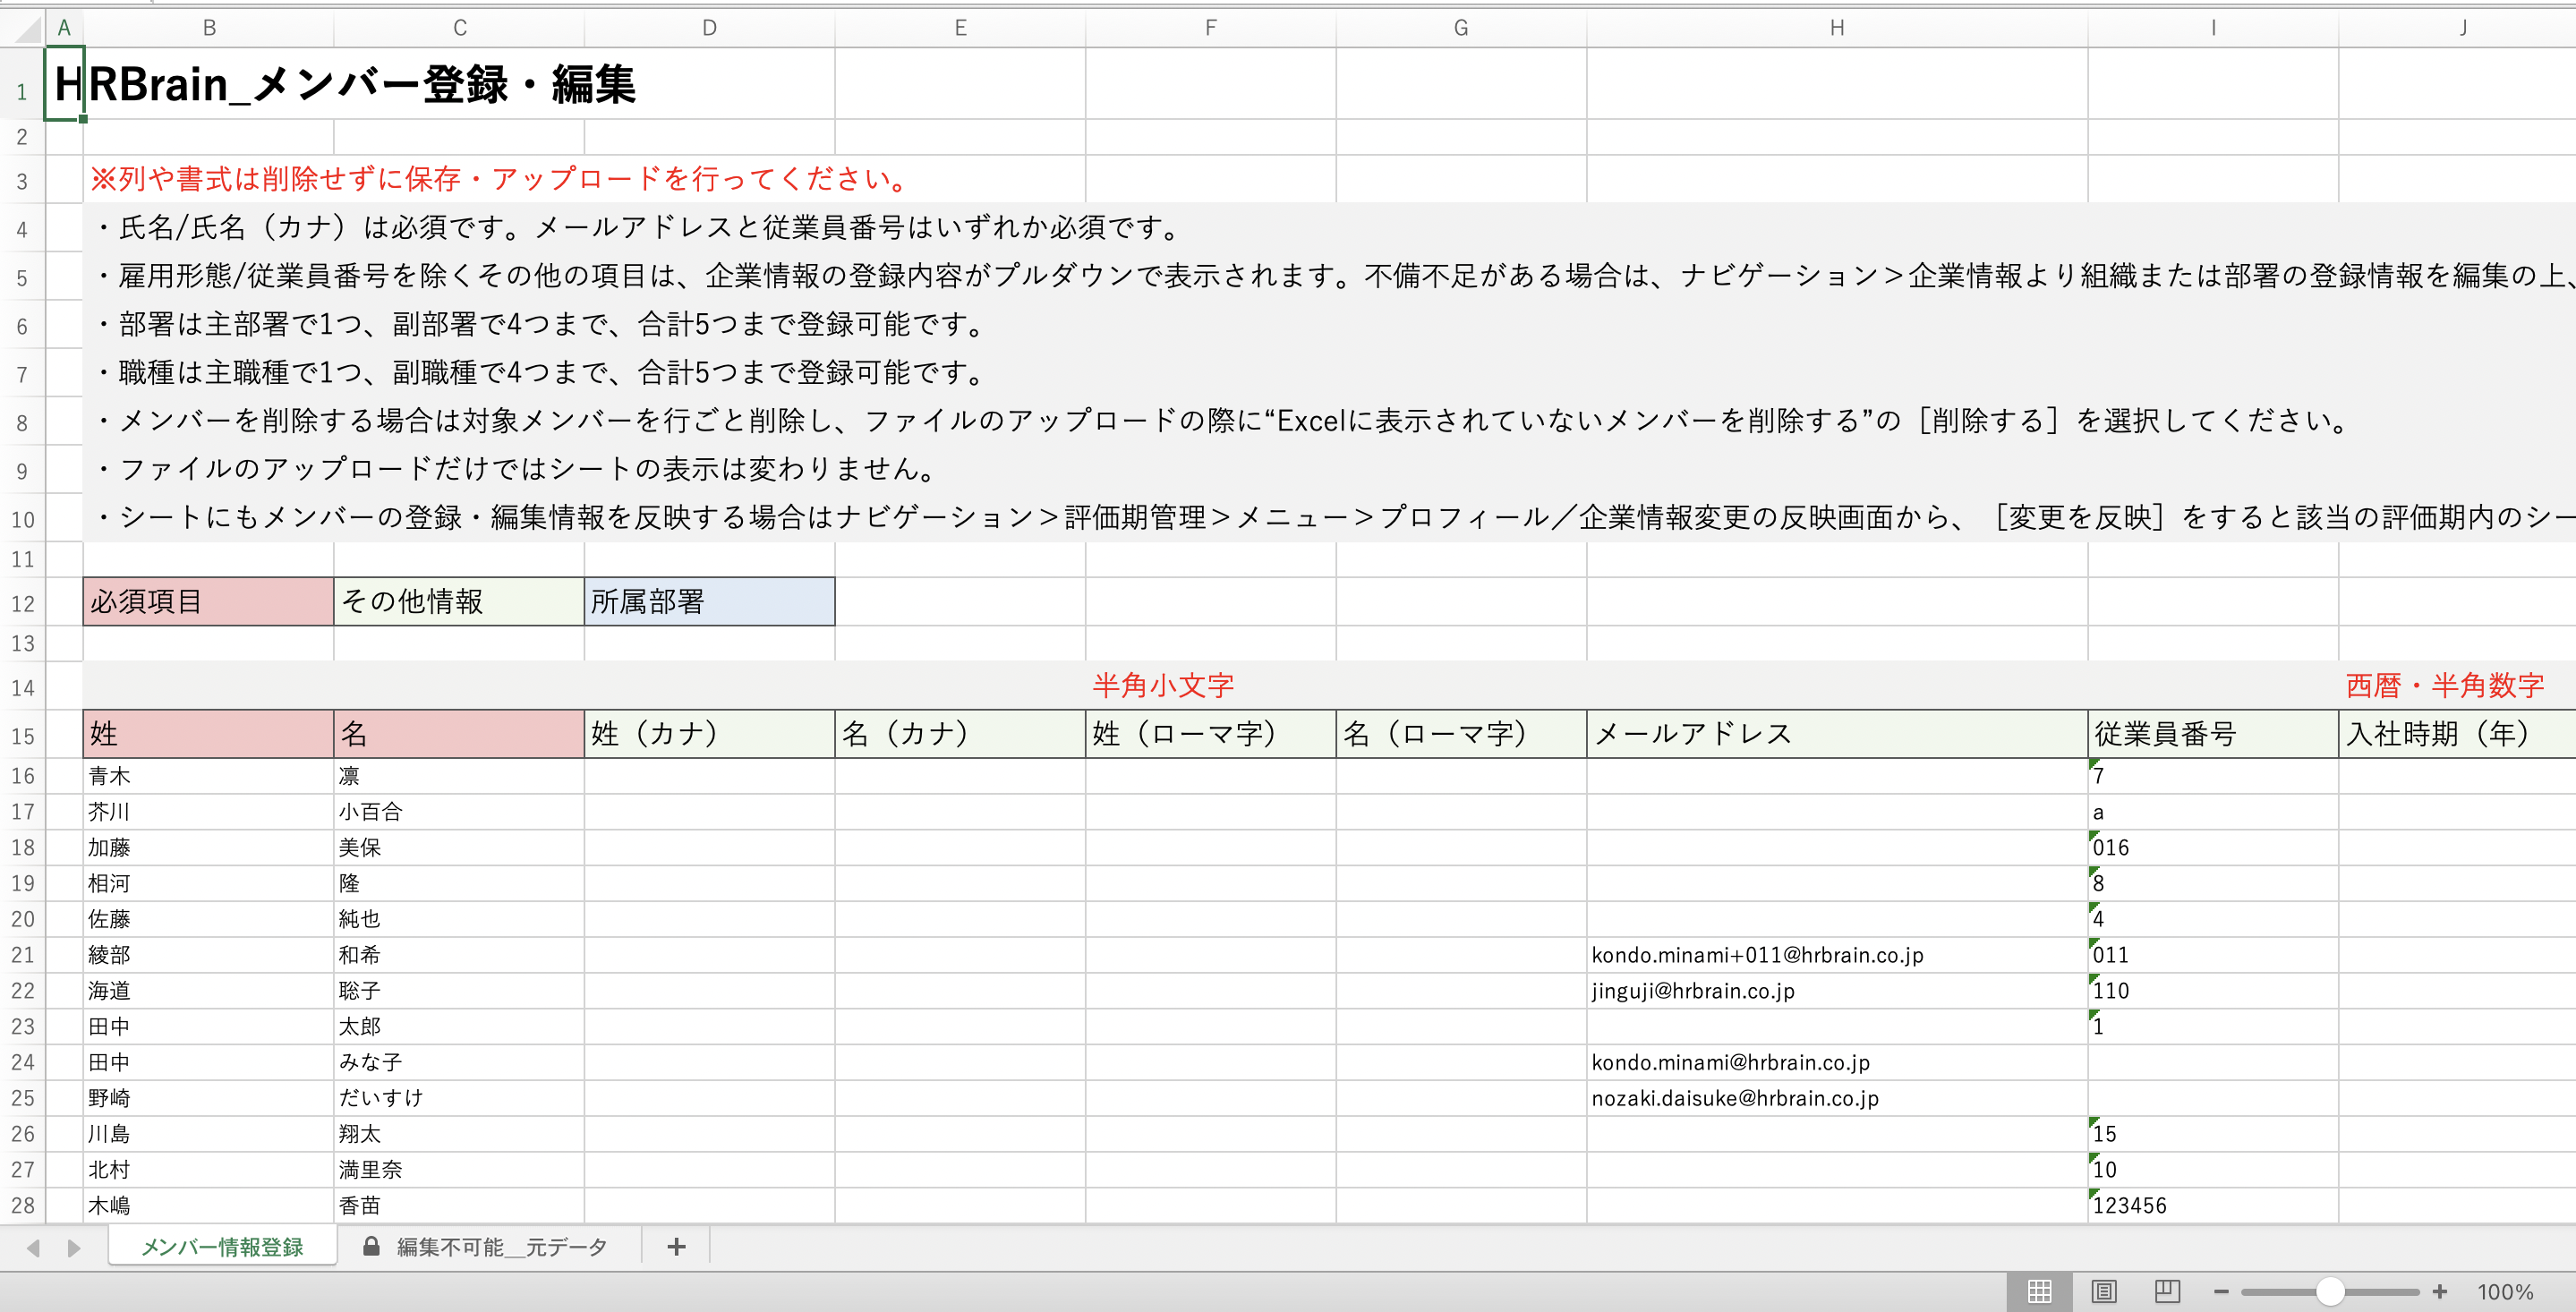Viewport: 2576px width, 1312px height.
Task: Select row 1 header
Action: [22, 84]
